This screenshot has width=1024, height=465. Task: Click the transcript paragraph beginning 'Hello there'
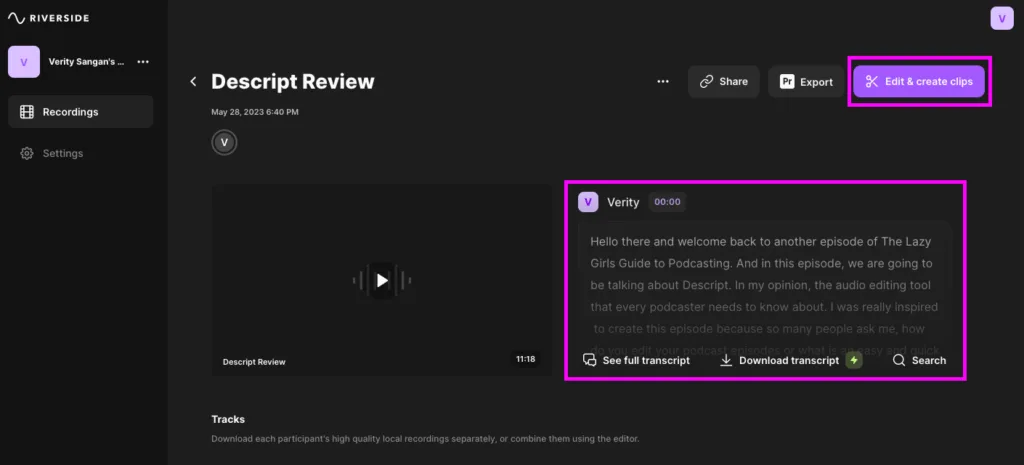click(x=764, y=296)
